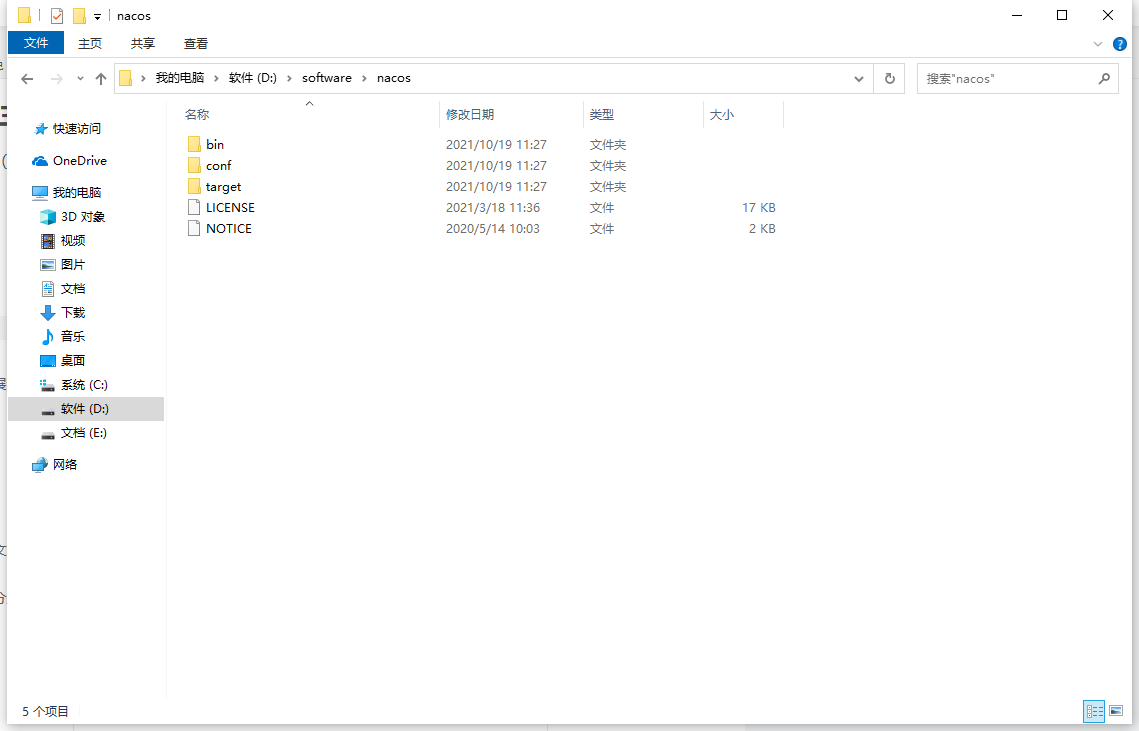Expand chevron after 我的电脑 in address bar
Viewport: 1139px width, 731px height.
point(216,78)
